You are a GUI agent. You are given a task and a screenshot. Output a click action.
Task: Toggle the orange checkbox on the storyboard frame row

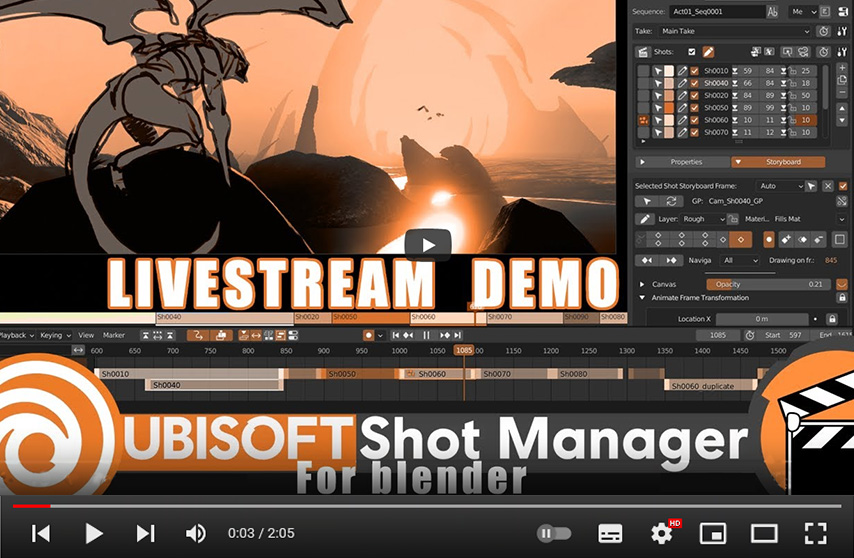click(x=843, y=186)
